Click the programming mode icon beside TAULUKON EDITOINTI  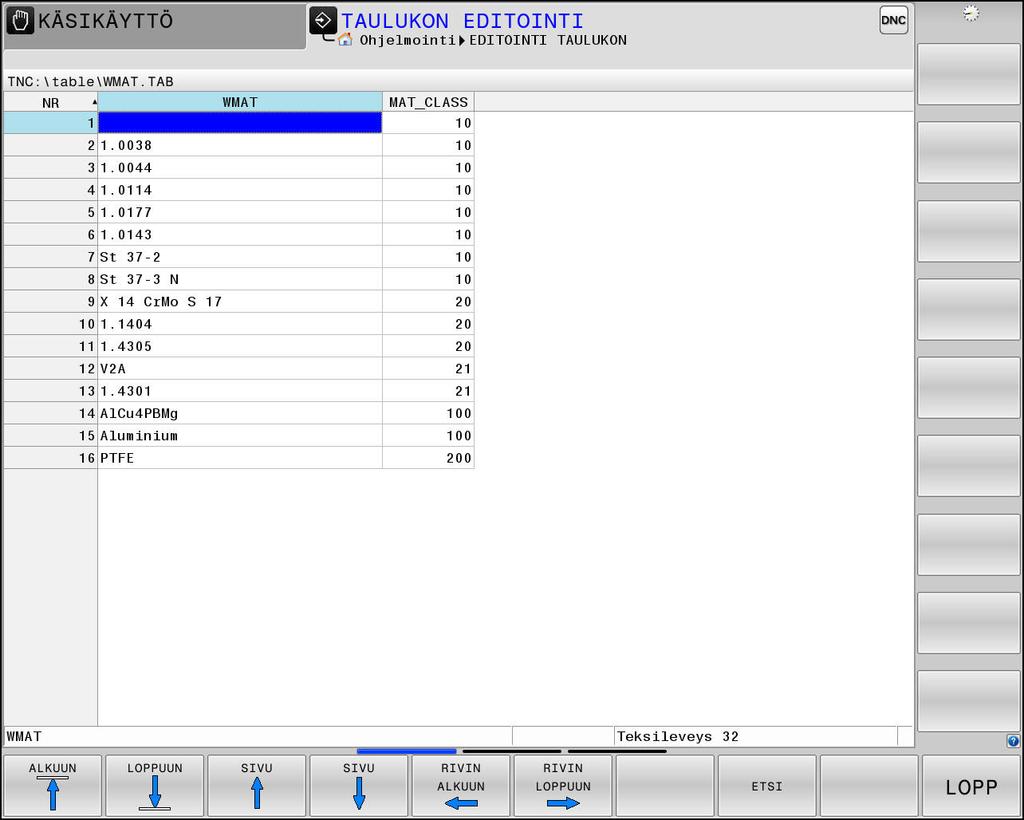coord(323,20)
